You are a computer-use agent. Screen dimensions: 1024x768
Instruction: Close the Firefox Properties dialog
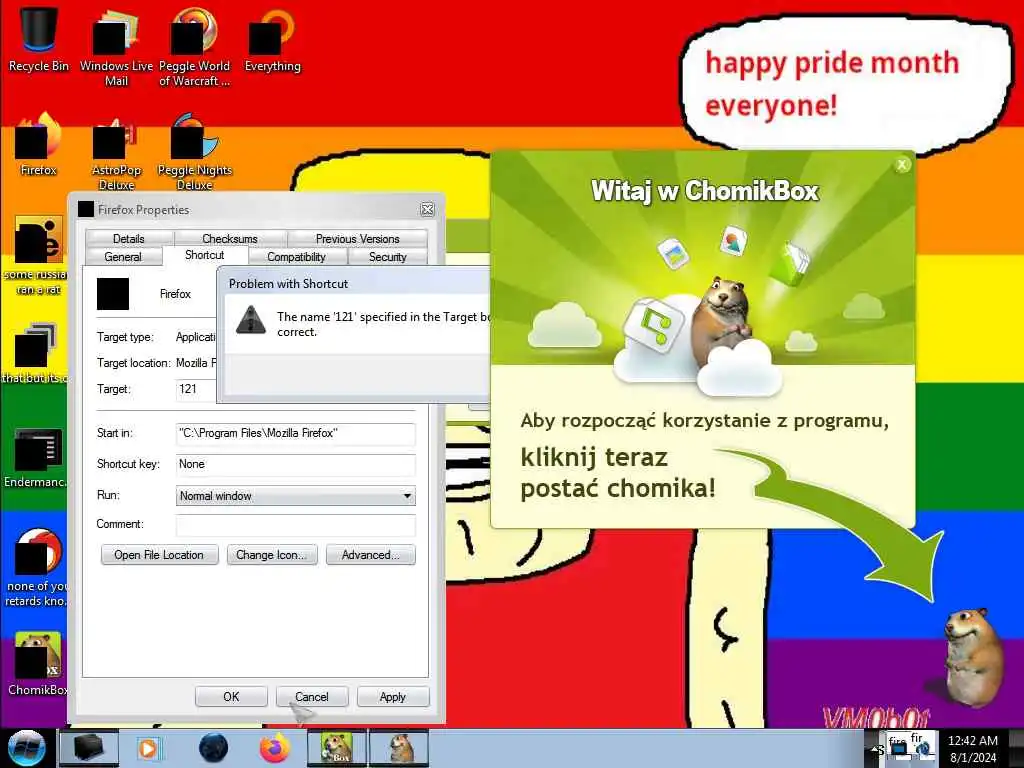tap(427, 209)
